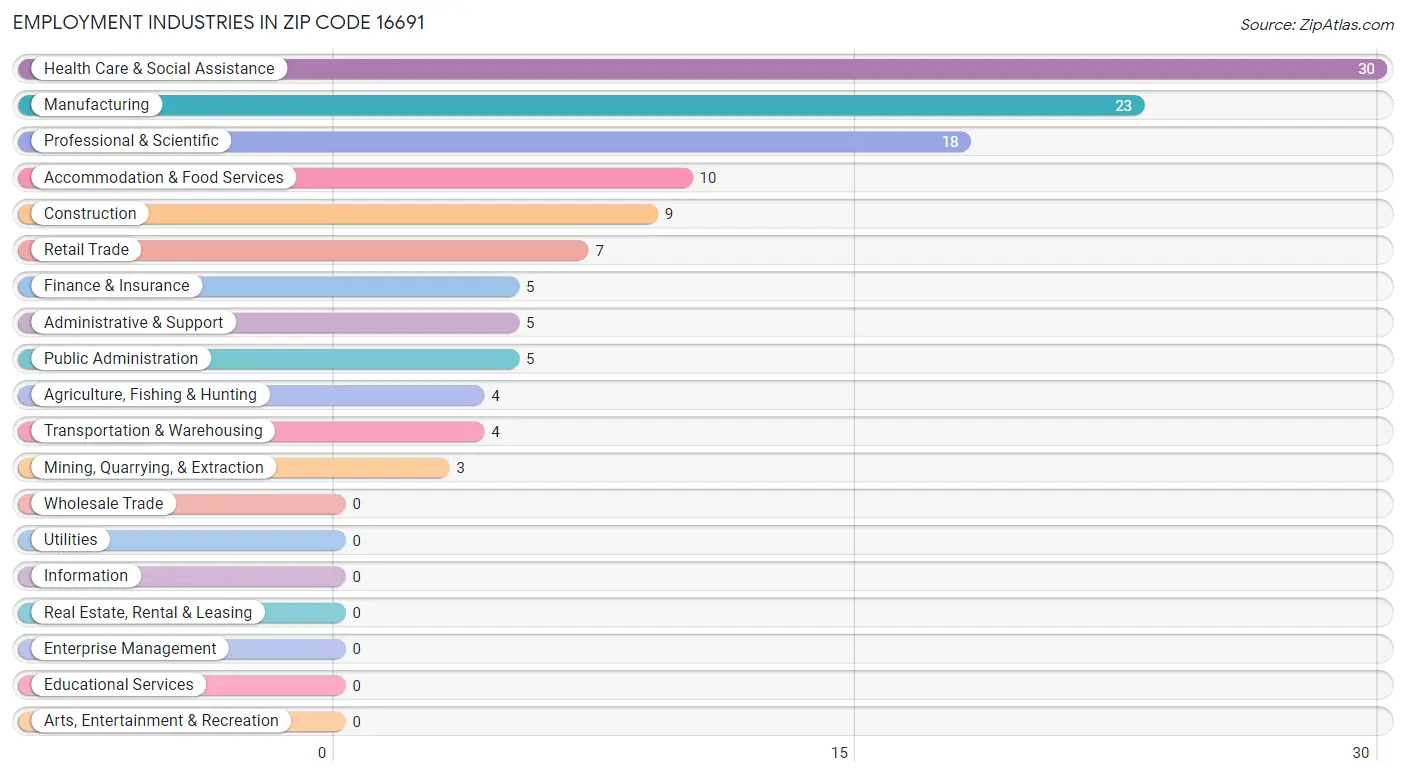Select the Educational Services label
This screenshot has width=1406, height=776.
[x=119, y=685]
